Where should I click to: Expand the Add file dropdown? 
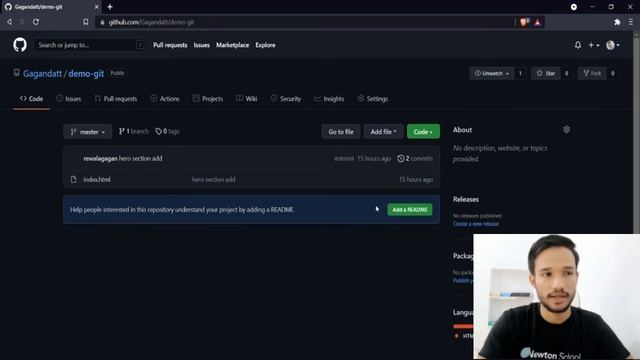[383, 131]
